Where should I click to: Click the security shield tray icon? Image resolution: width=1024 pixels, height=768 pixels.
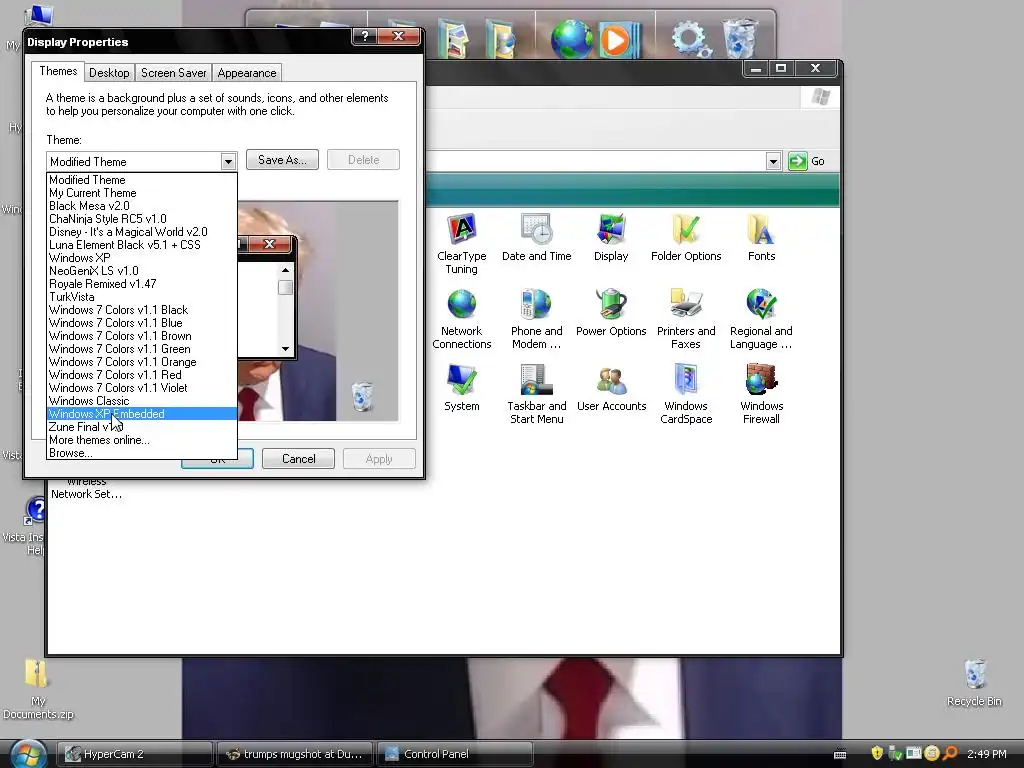876,753
